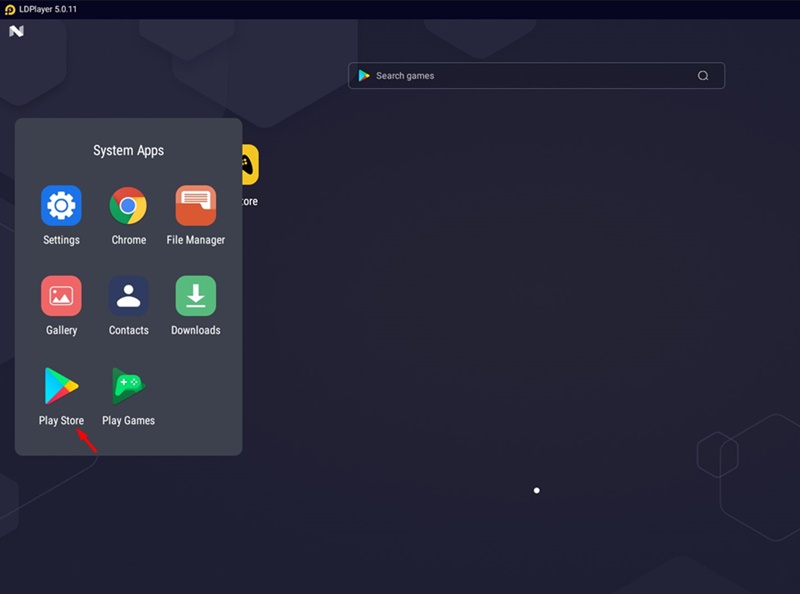Viewport: 800px width, 594px height.
Task: Focus the "Search games" input field
Action: click(x=530, y=76)
